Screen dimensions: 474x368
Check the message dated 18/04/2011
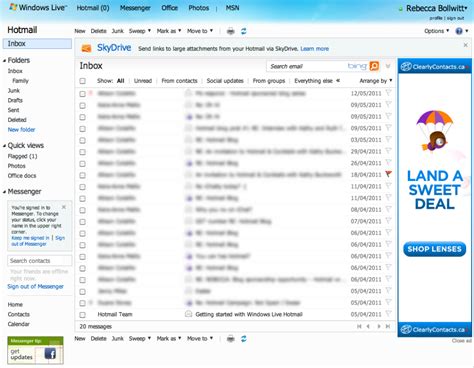(83, 175)
